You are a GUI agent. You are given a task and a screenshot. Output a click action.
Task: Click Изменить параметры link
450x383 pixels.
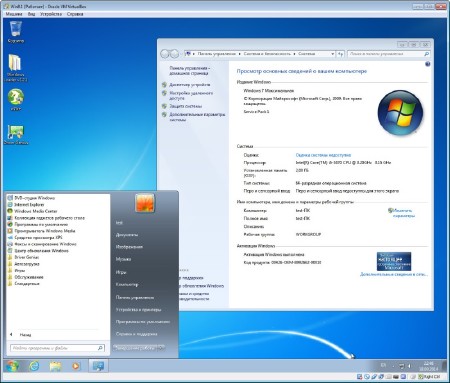[403, 213]
